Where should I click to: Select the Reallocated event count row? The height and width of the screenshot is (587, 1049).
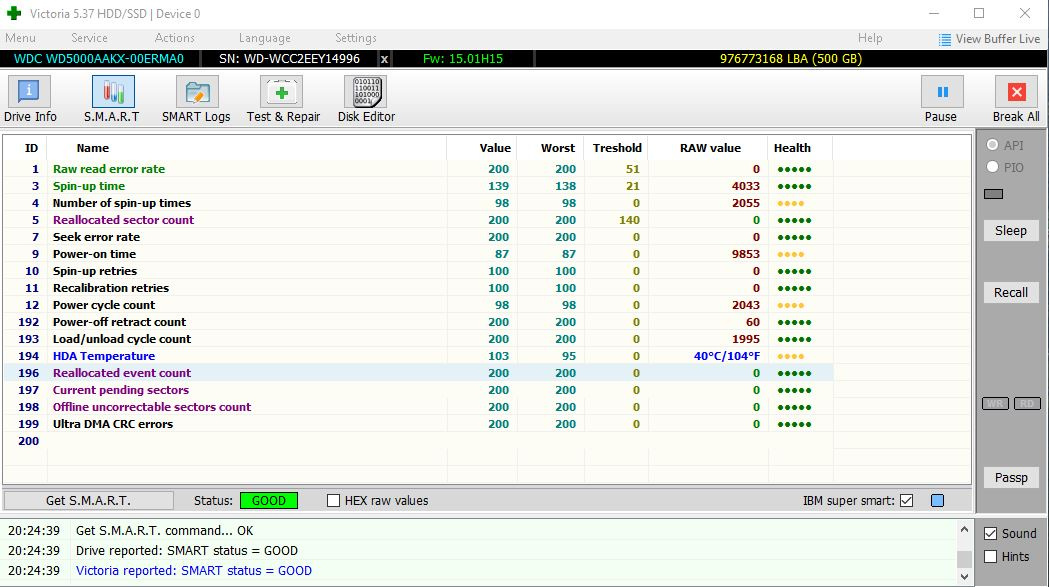click(x=122, y=373)
